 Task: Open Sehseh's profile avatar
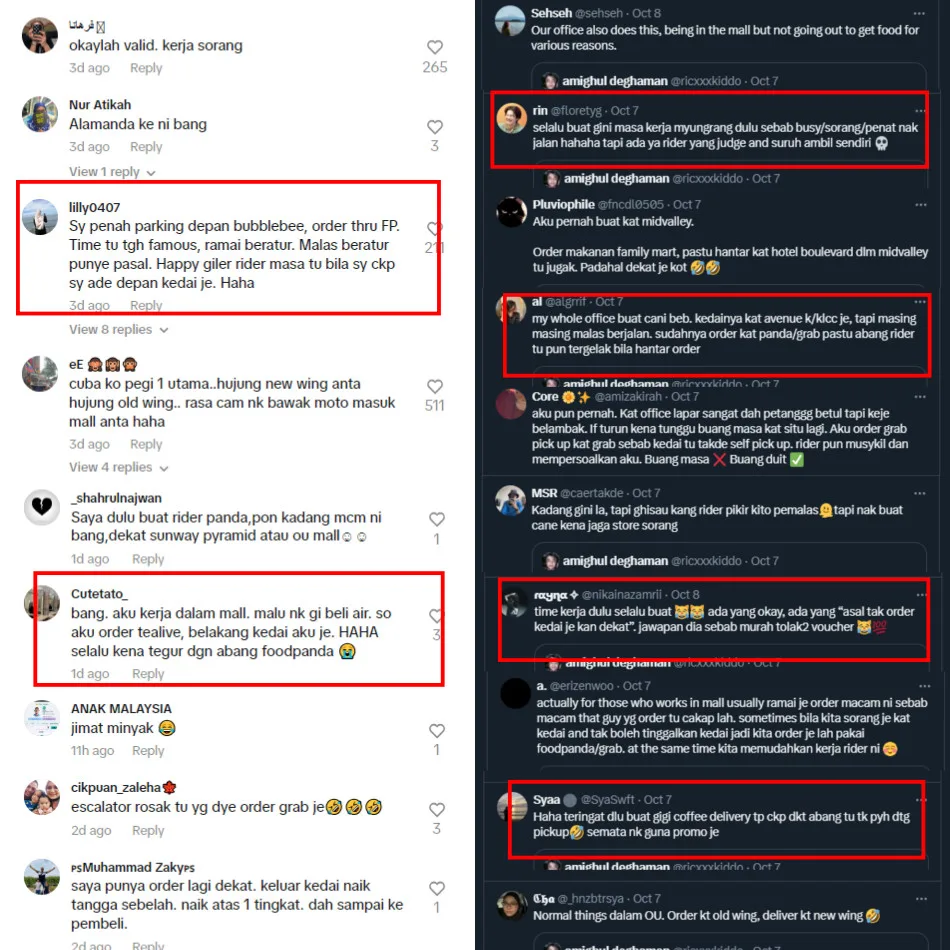click(x=510, y=21)
